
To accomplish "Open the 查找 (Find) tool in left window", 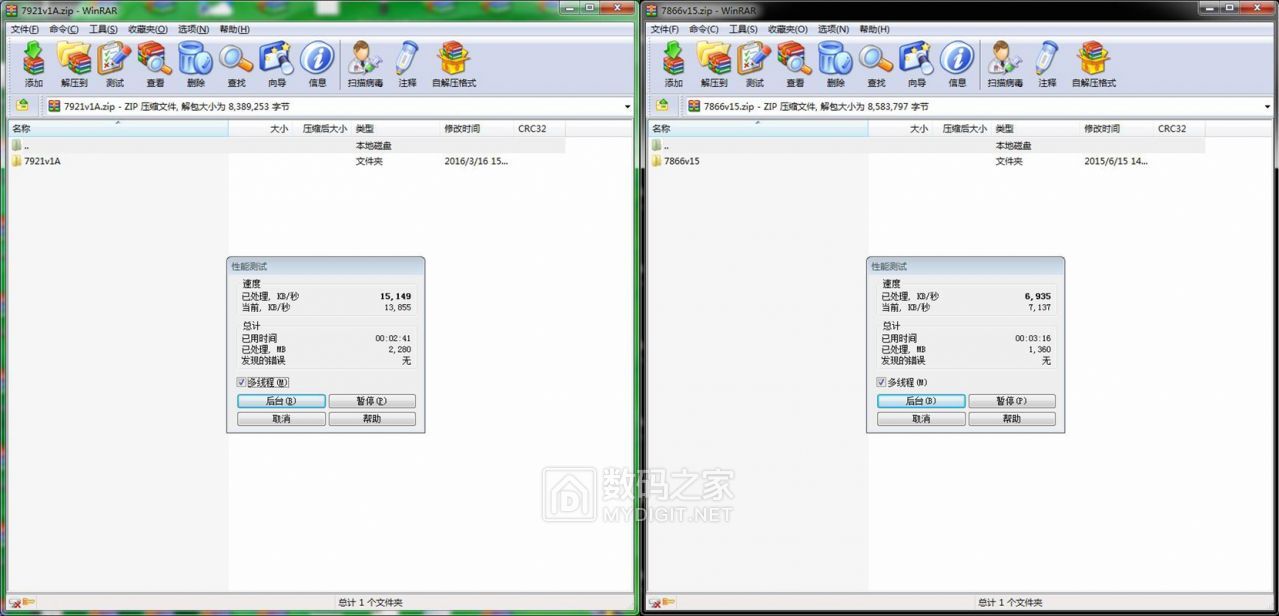I will pyautogui.click(x=236, y=62).
